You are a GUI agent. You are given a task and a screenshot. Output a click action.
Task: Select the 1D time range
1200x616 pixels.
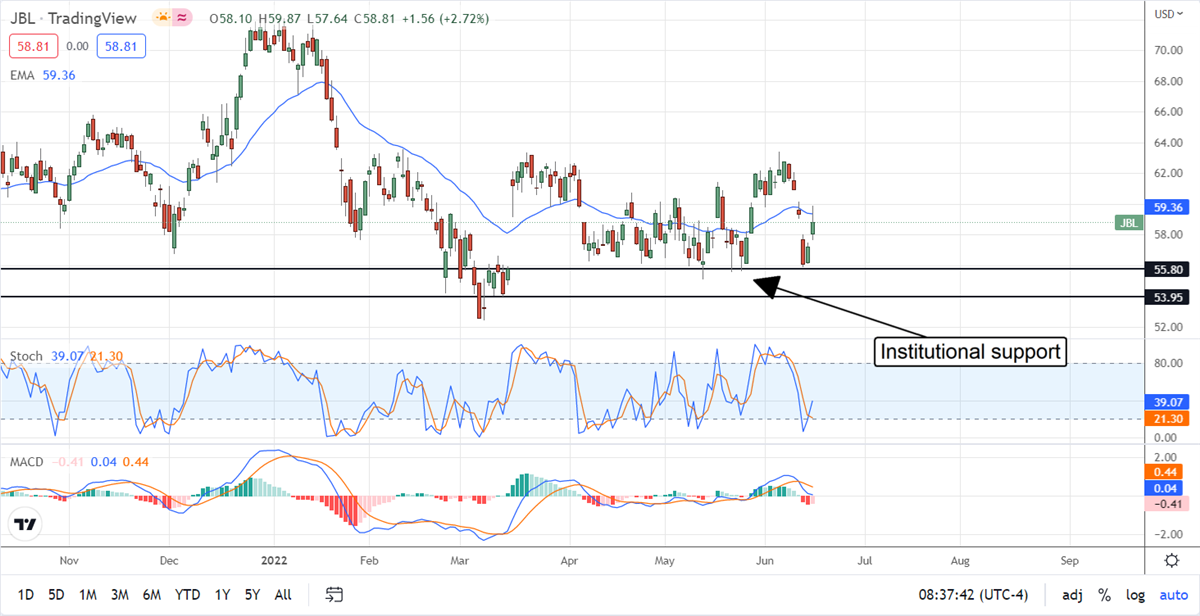tap(25, 594)
